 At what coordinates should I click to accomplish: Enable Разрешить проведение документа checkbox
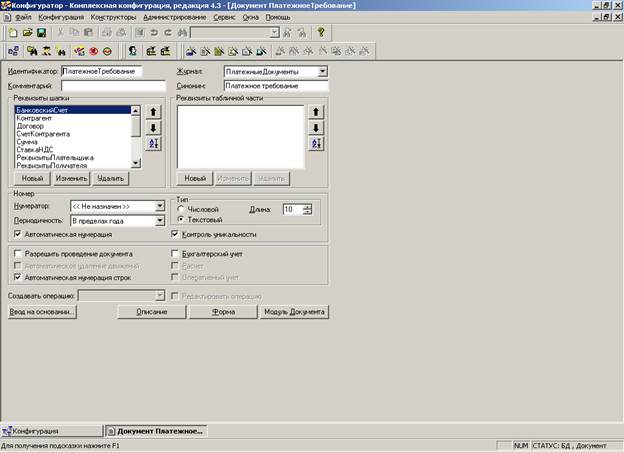(18, 254)
